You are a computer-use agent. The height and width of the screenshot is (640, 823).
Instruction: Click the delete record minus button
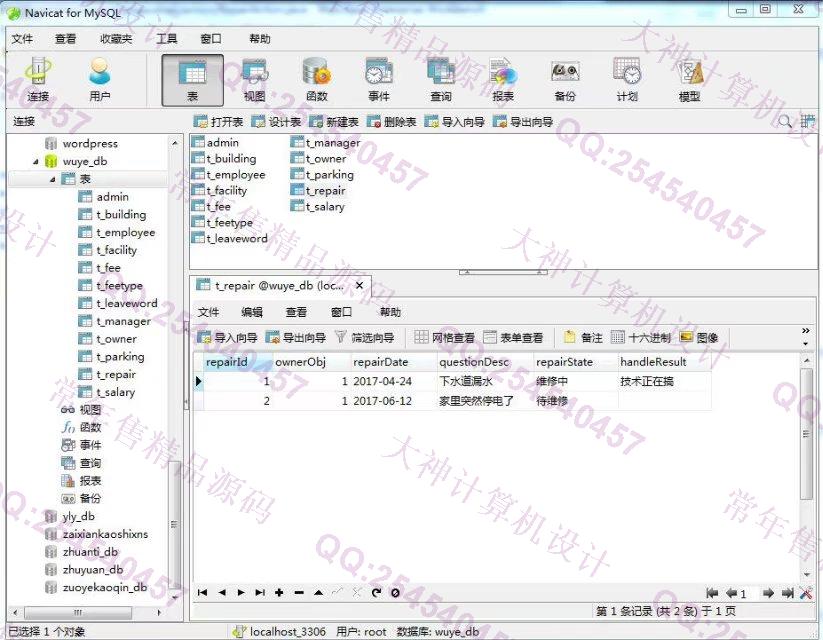coord(299,593)
